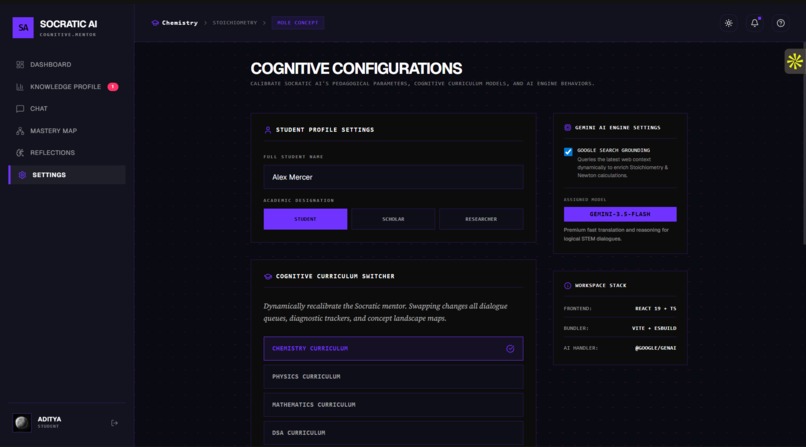
Task: Click the checkmark on Chemistry Curriculum
Action: [x=510, y=348]
